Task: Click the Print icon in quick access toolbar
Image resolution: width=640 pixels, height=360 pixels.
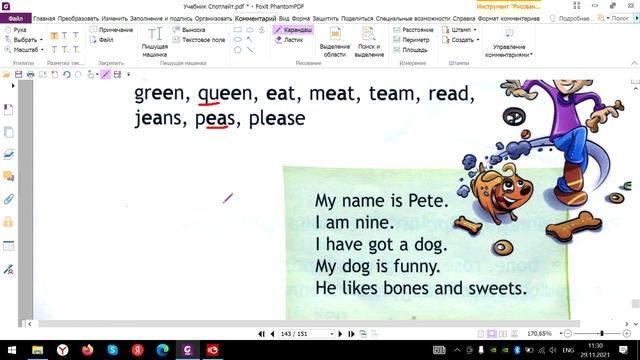Action: (x=31, y=74)
